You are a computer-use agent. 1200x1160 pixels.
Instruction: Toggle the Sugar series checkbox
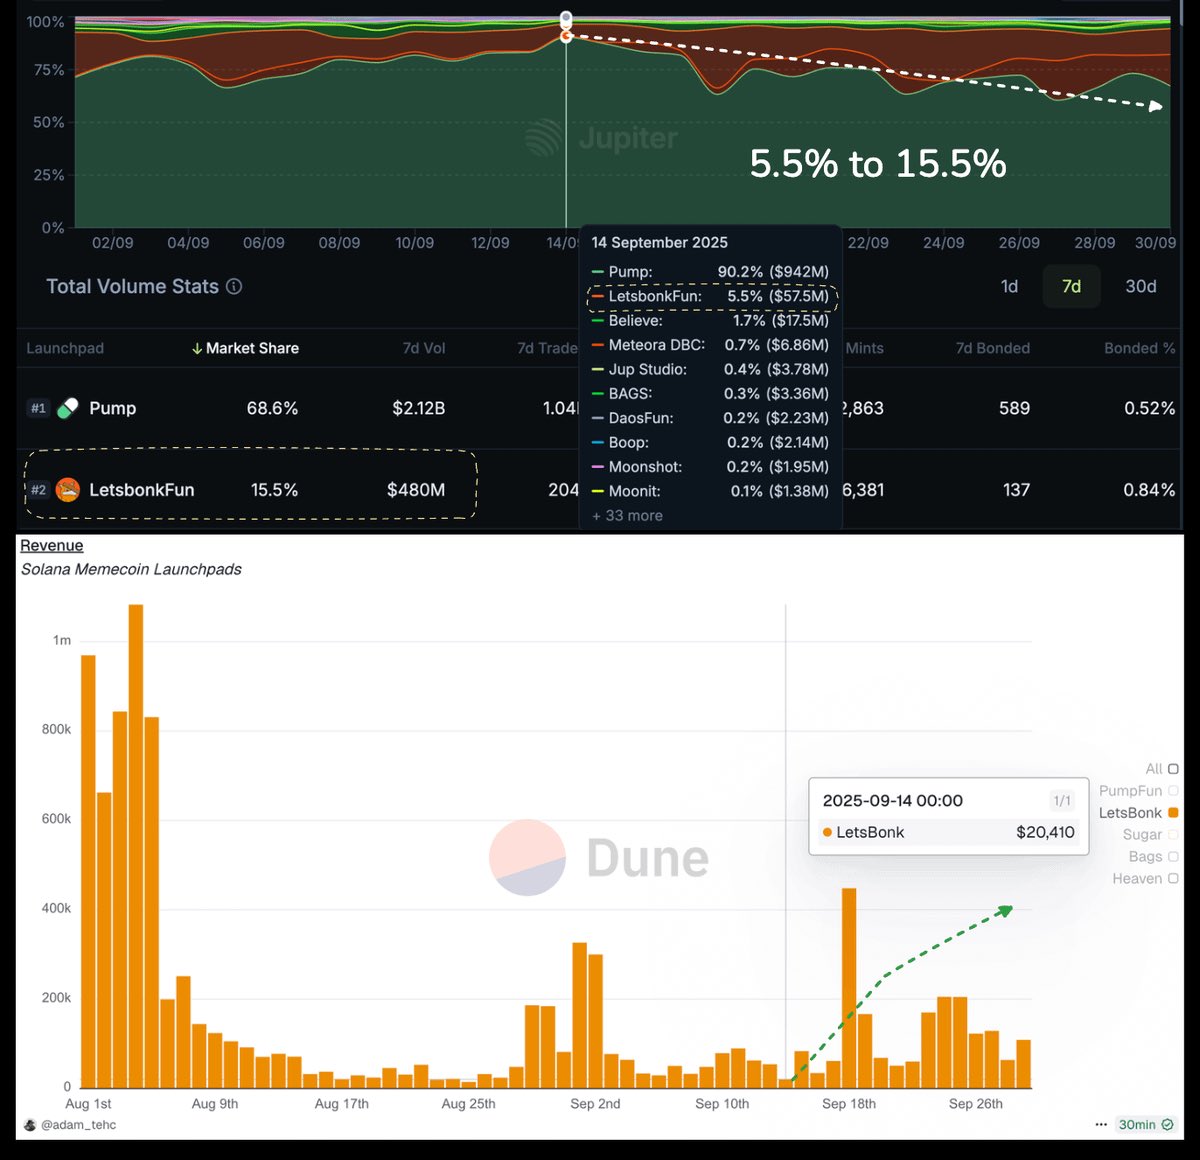click(1173, 835)
